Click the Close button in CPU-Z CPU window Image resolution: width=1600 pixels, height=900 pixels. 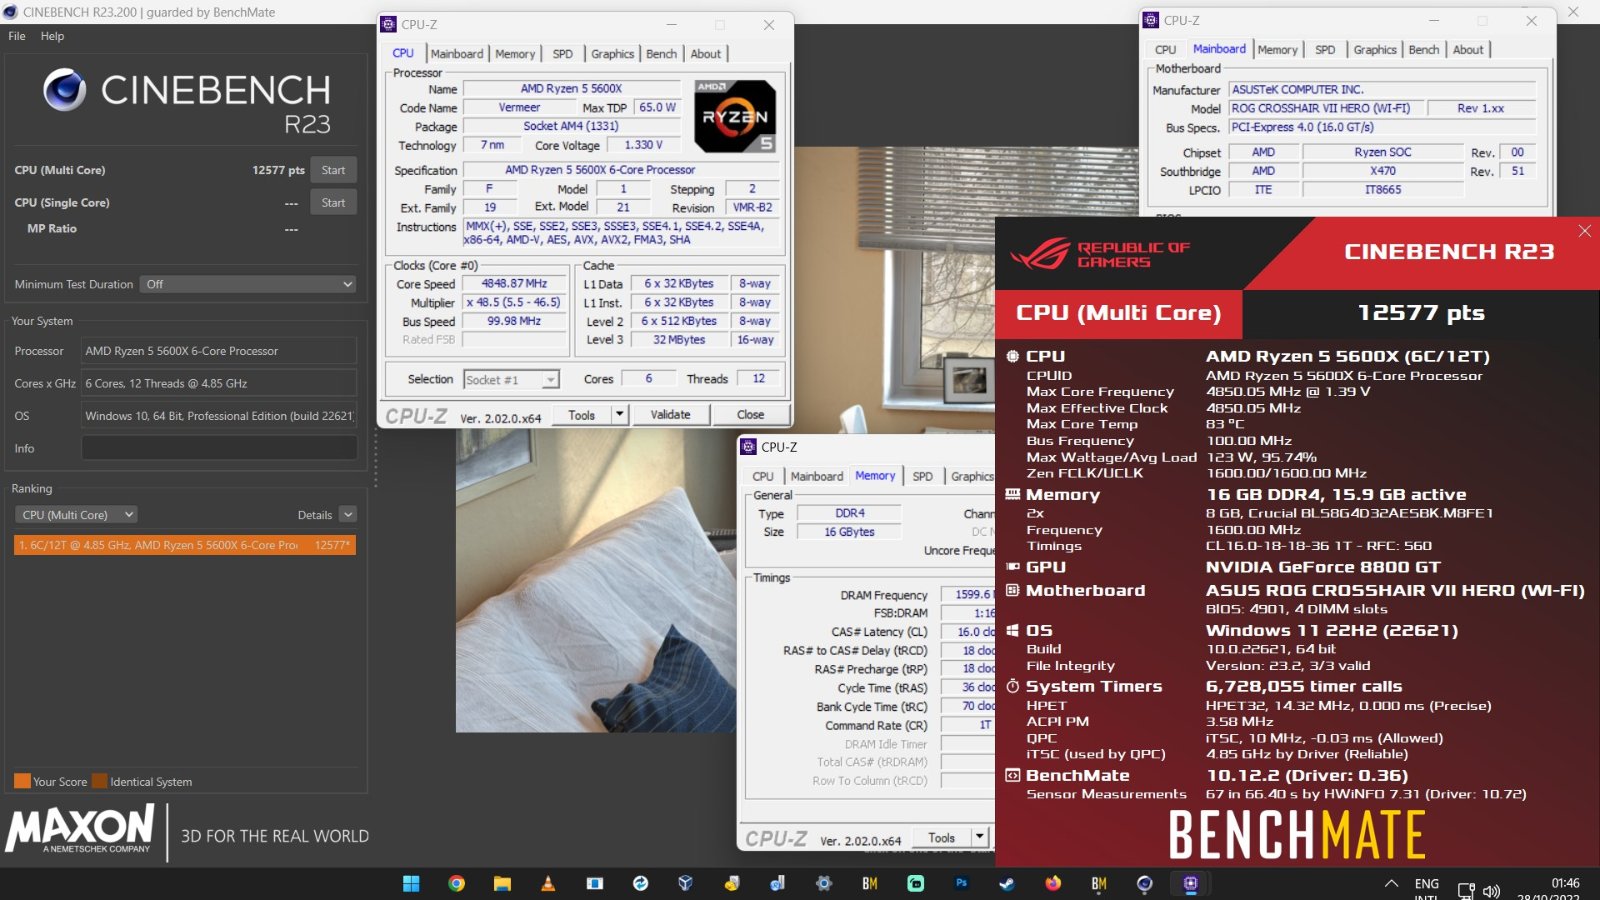click(x=750, y=414)
